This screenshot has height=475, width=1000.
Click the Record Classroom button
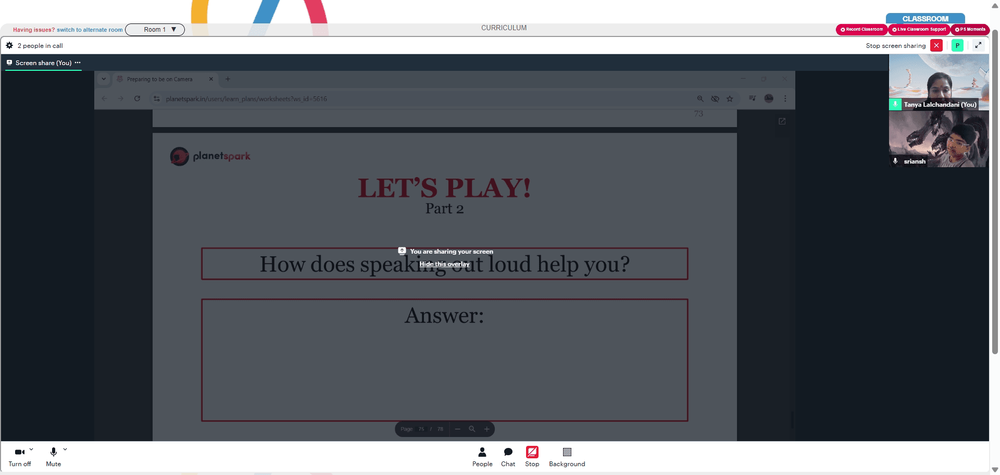pos(862,29)
